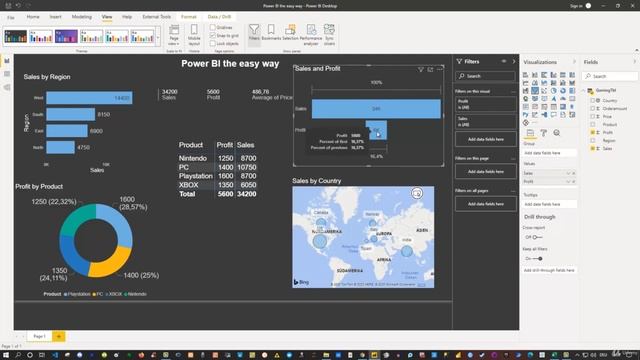Click the filter icon on Sales and Profit visual
640x360 pixels.
pyautogui.click(x=420, y=70)
